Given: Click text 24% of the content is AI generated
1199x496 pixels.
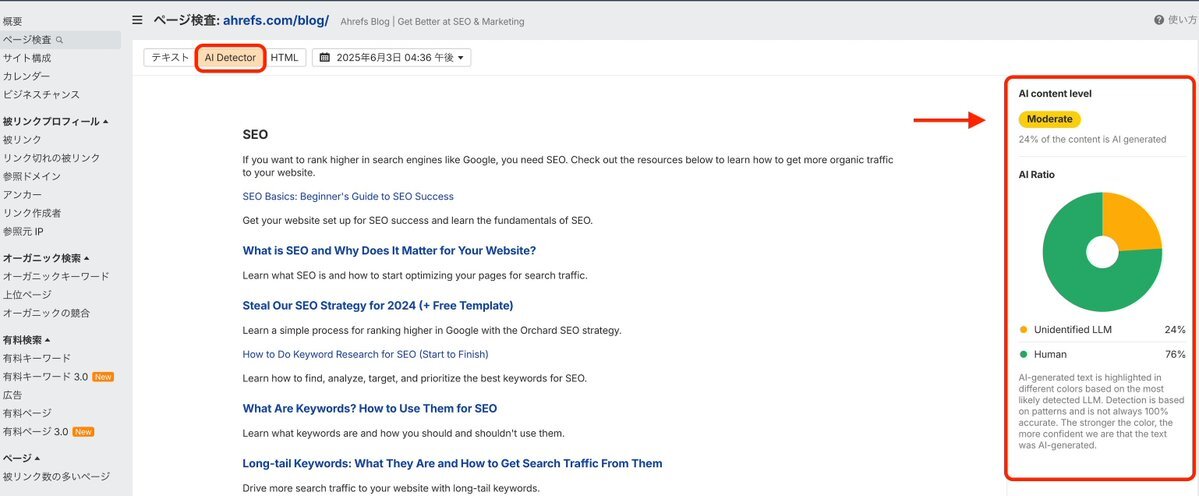Looking at the screenshot, I should click(x=1093, y=140).
